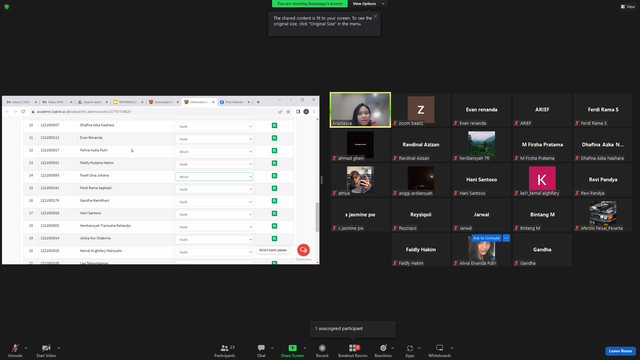
Task: Click the Unmute microphone icon
Action: tap(15, 348)
